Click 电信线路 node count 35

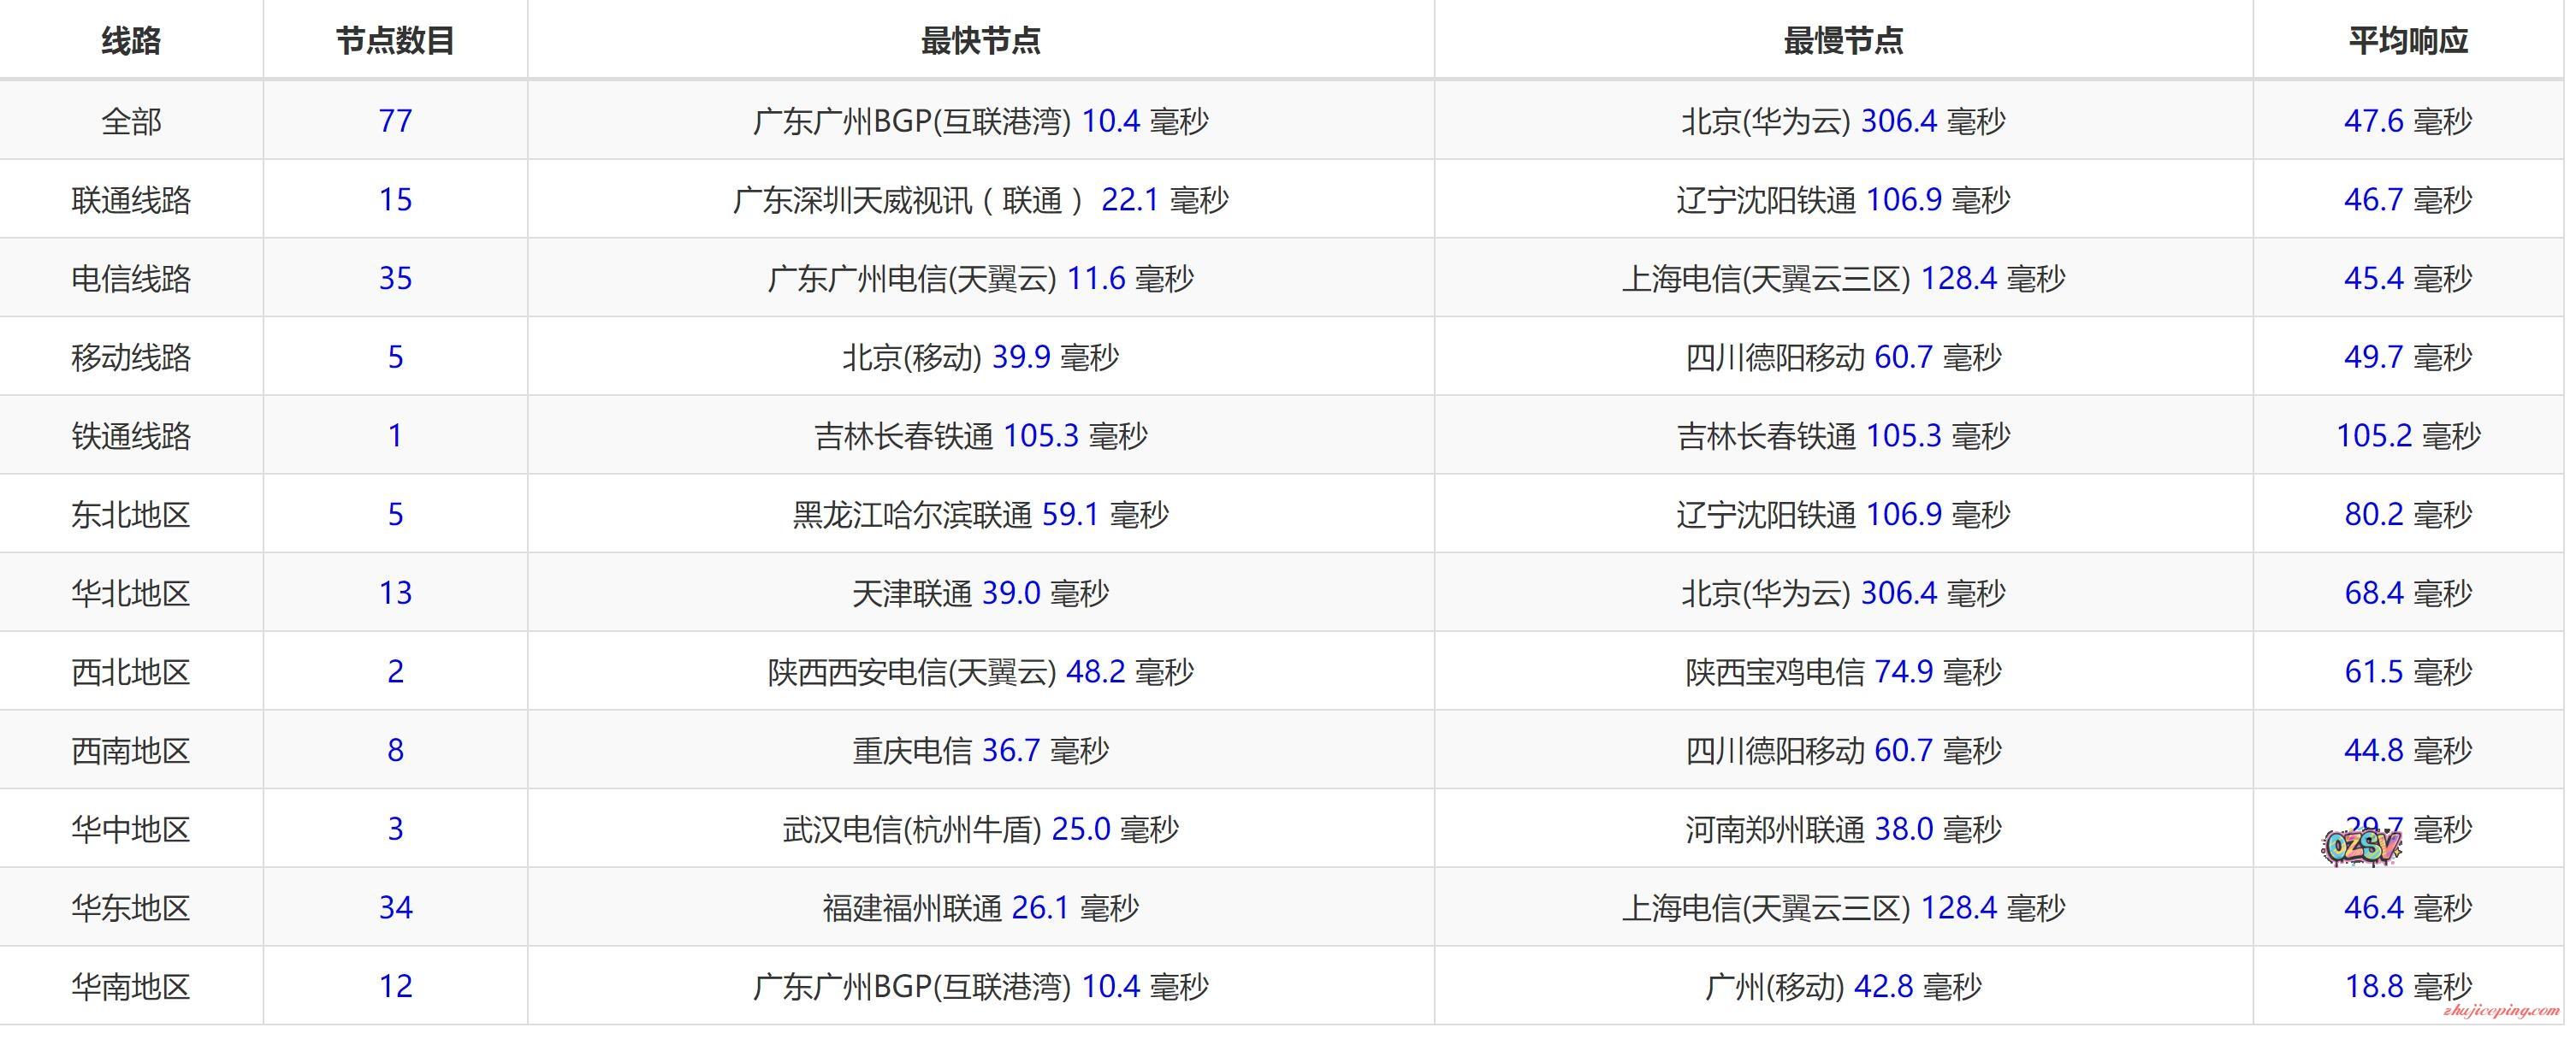[395, 278]
